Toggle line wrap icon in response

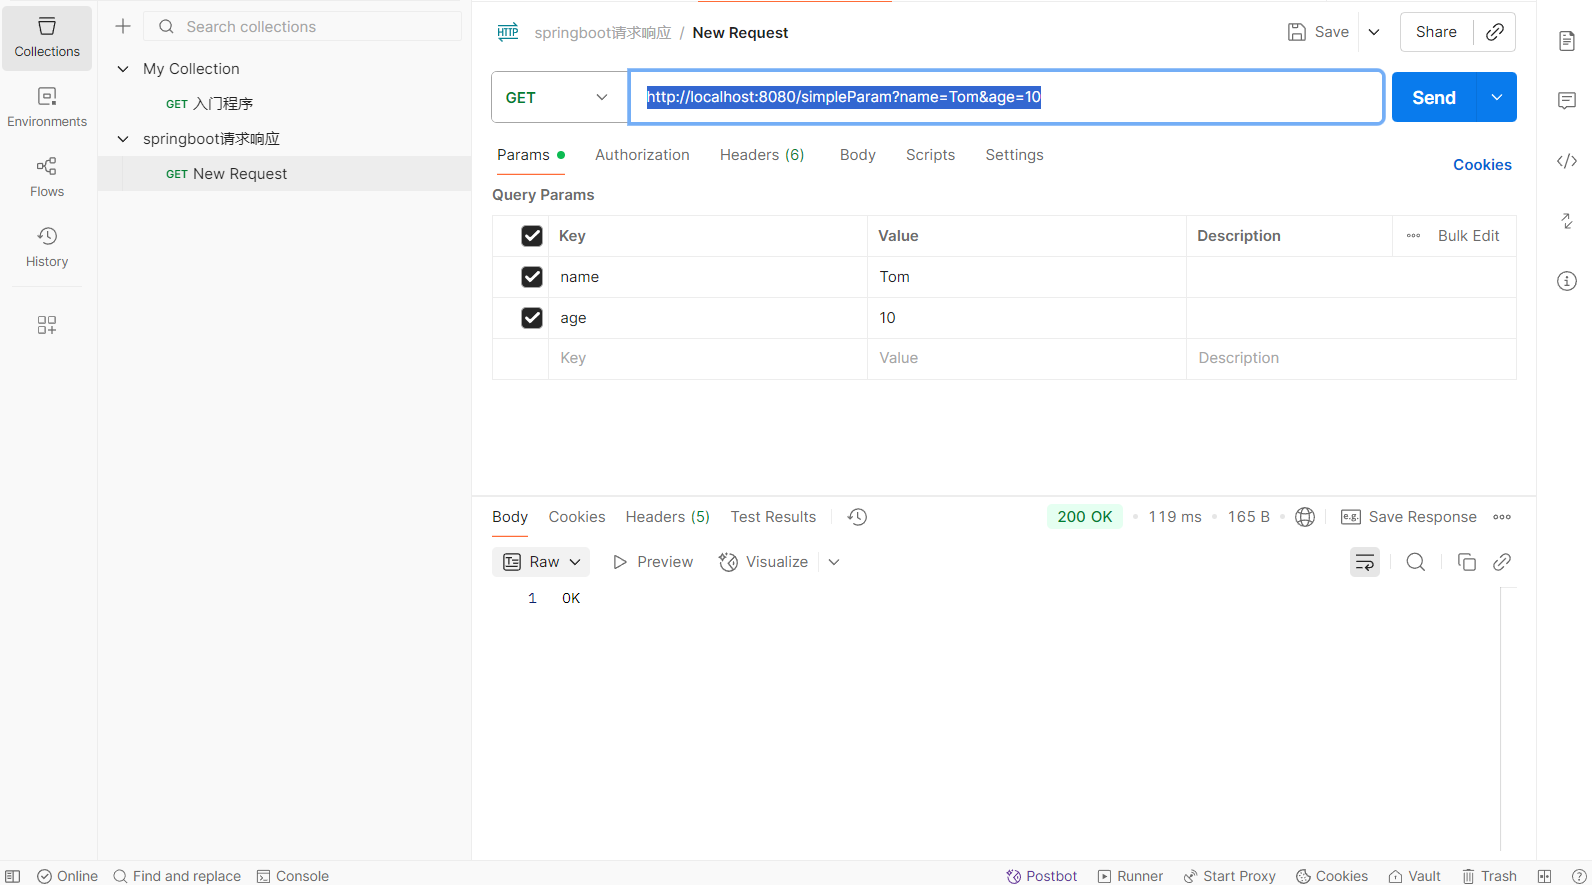point(1365,562)
